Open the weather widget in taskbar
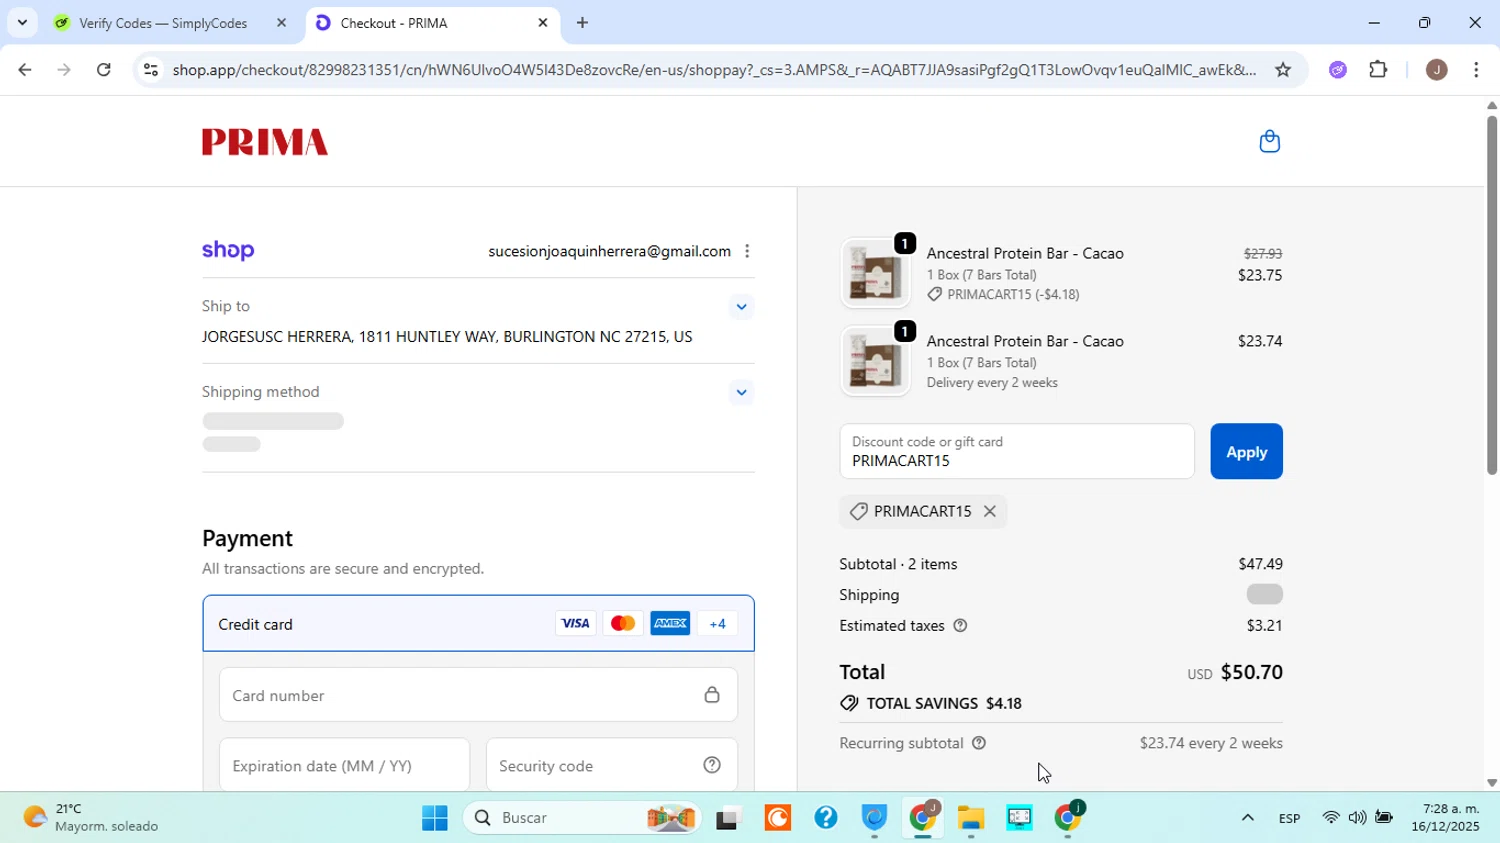 [92, 818]
